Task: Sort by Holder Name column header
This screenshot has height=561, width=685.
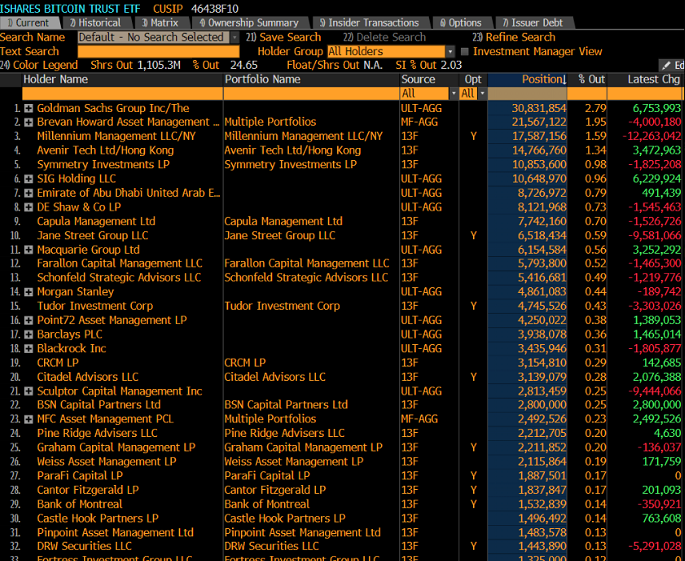Action: [x=55, y=80]
